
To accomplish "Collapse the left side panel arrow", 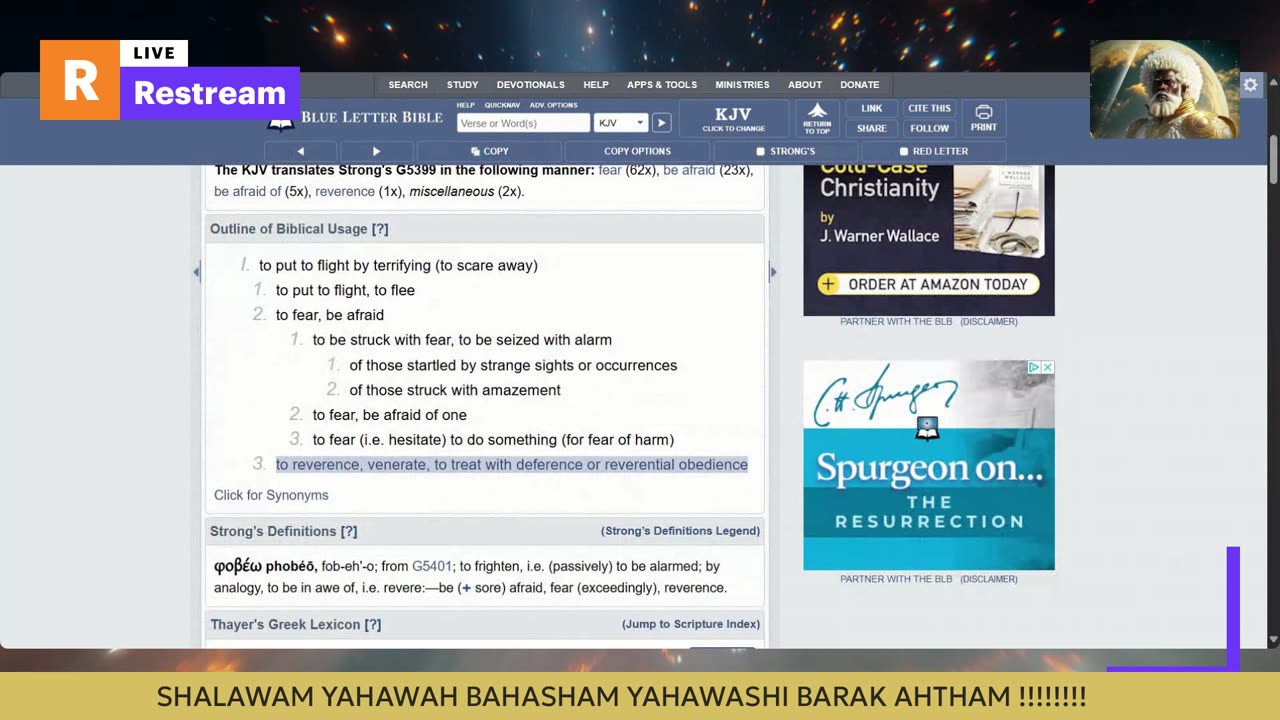I will (x=196, y=272).
